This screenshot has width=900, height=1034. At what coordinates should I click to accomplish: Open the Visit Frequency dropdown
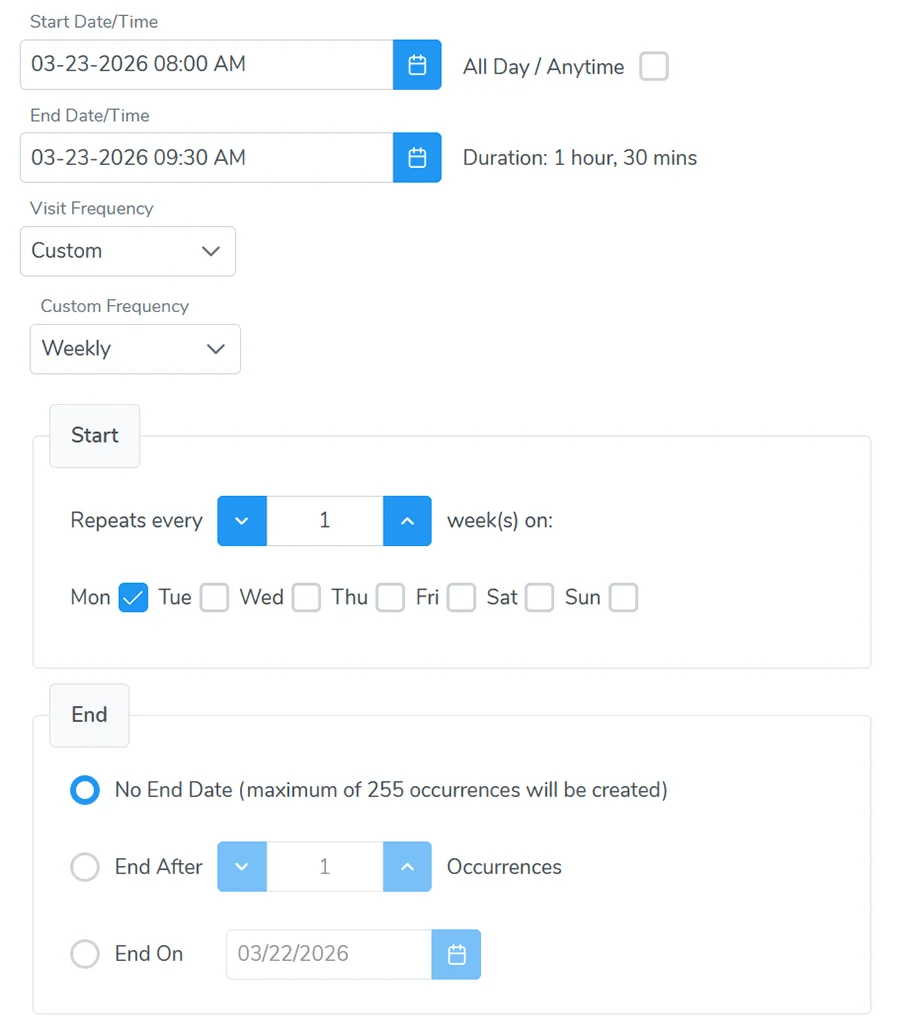[x=127, y=251]
